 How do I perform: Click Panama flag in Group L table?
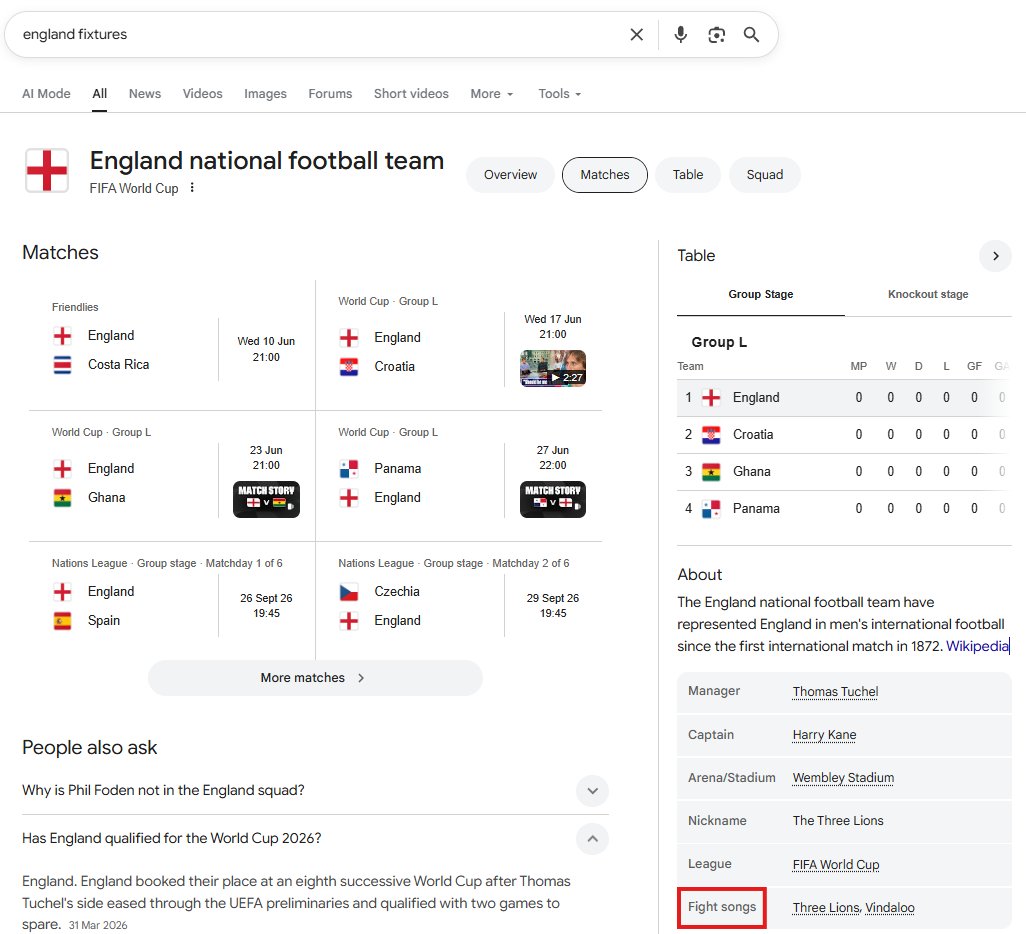point(711,509)
